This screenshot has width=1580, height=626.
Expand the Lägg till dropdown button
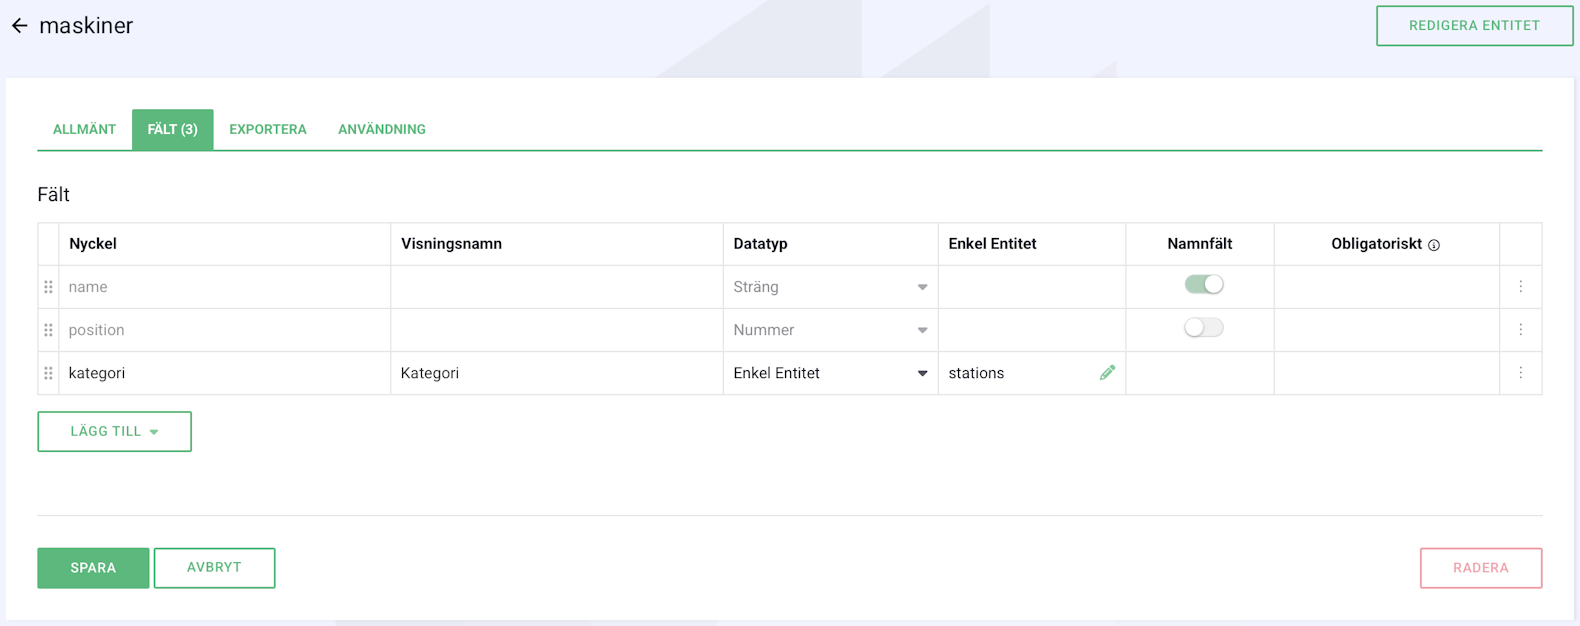coord(115,432)
